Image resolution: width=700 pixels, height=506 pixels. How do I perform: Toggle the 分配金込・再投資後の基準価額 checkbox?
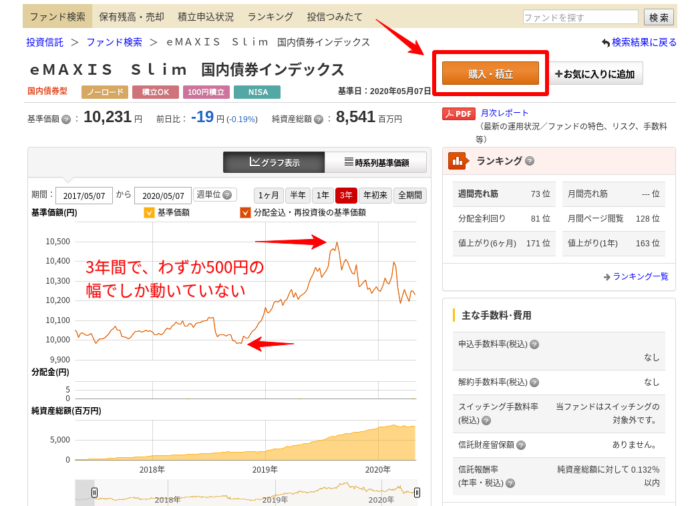[245, 213]
